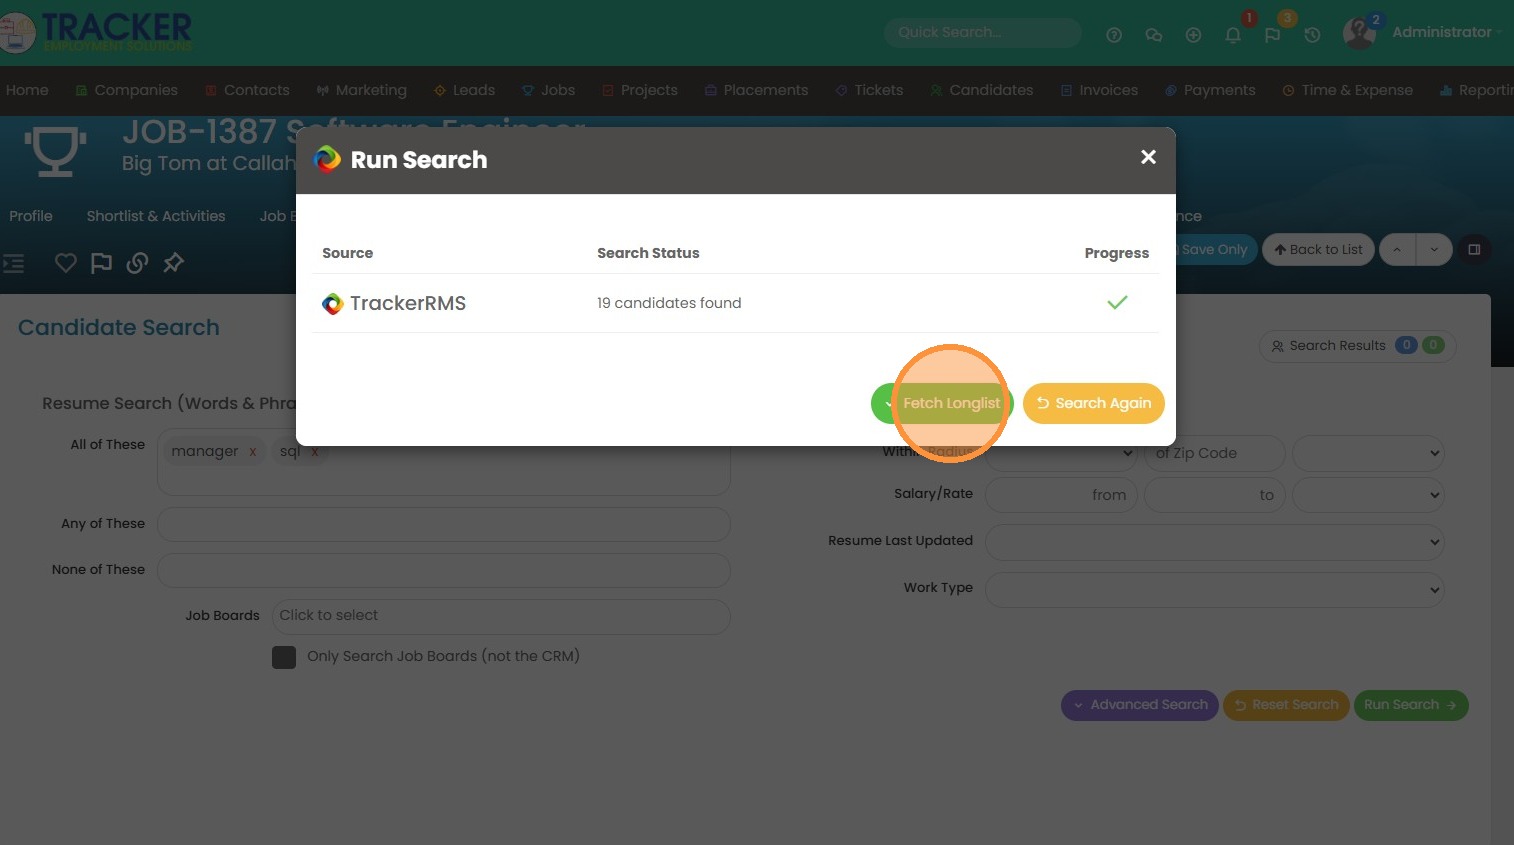1514x845 pixels.
Task: Open the flagged items icon in header
Action: pos(1272,35)
